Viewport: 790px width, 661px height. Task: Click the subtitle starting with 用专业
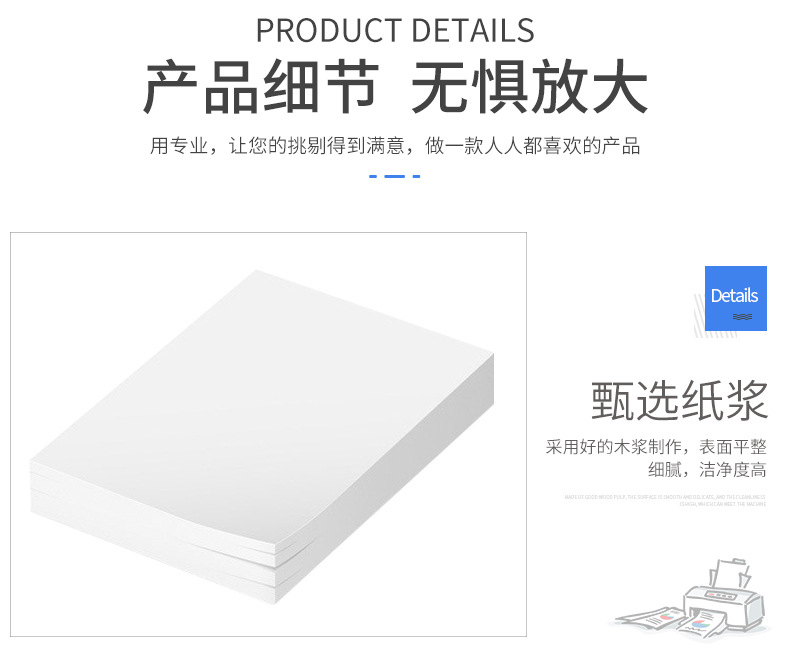tap(395, 146)
